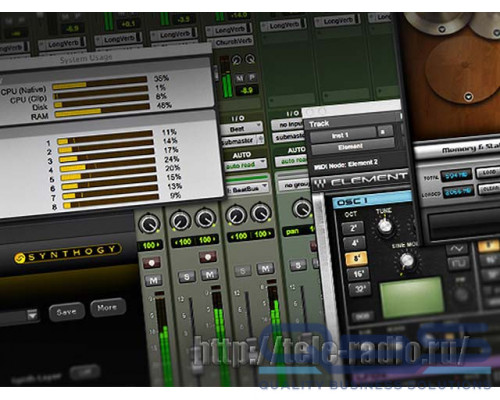Screen dimensions: 500x400
Task: Click the TOTAL memory readout in the Memory panel
Action: [456, 175]
